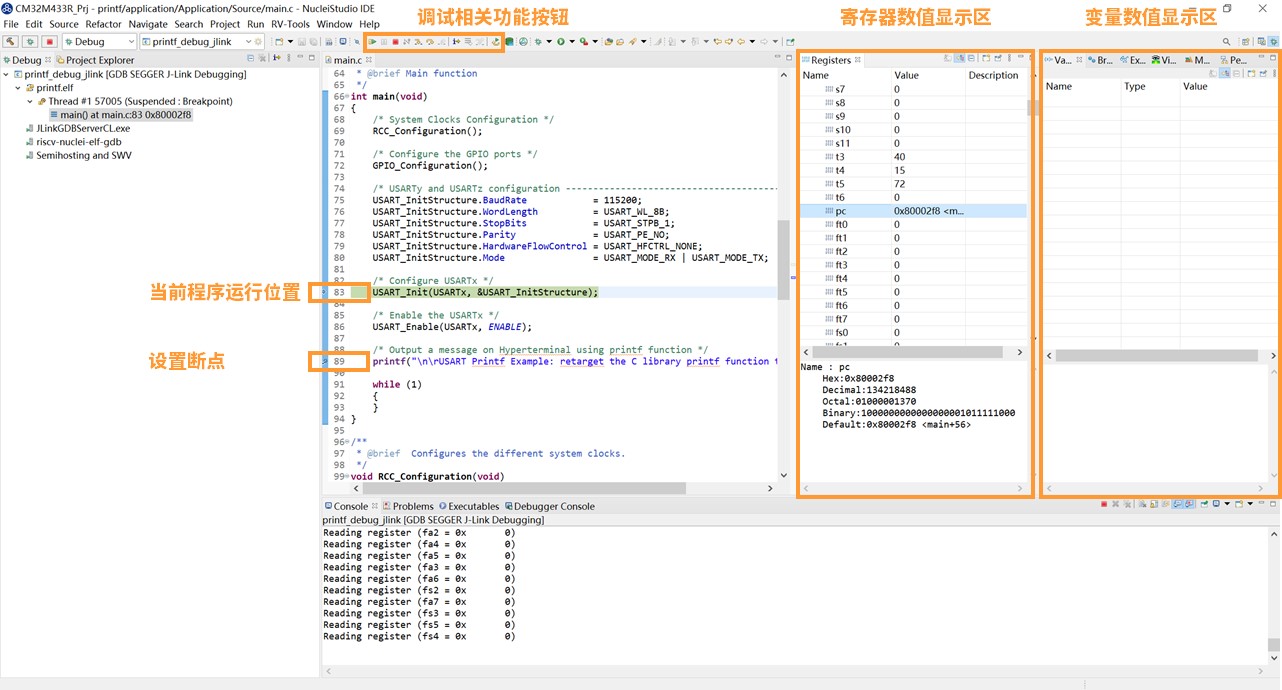Click line 83 USART_Init code line
Screen dimensions: 1282x690
485,292
